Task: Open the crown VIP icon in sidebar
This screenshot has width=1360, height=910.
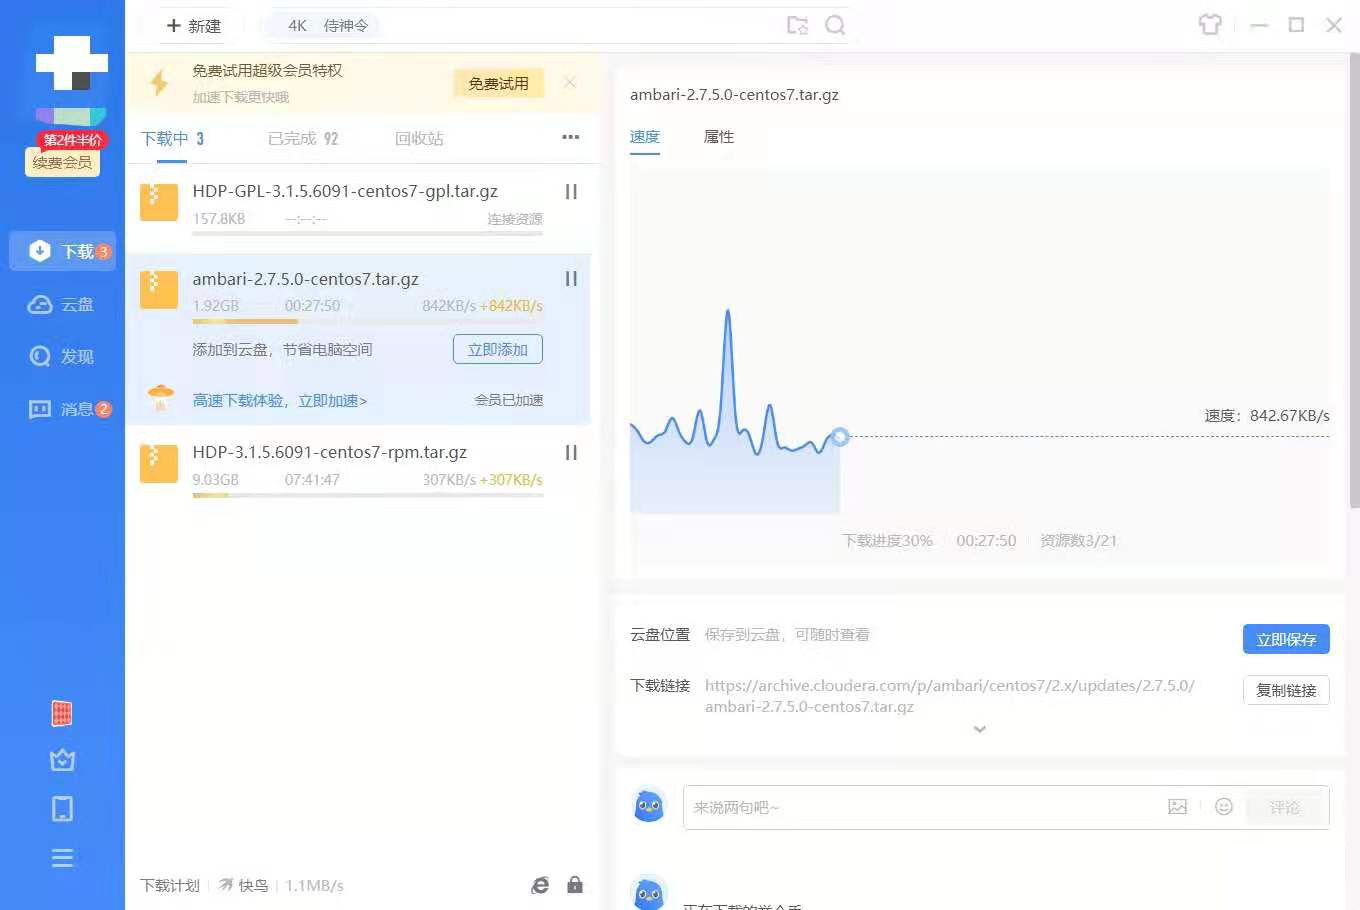Action: 62,760
